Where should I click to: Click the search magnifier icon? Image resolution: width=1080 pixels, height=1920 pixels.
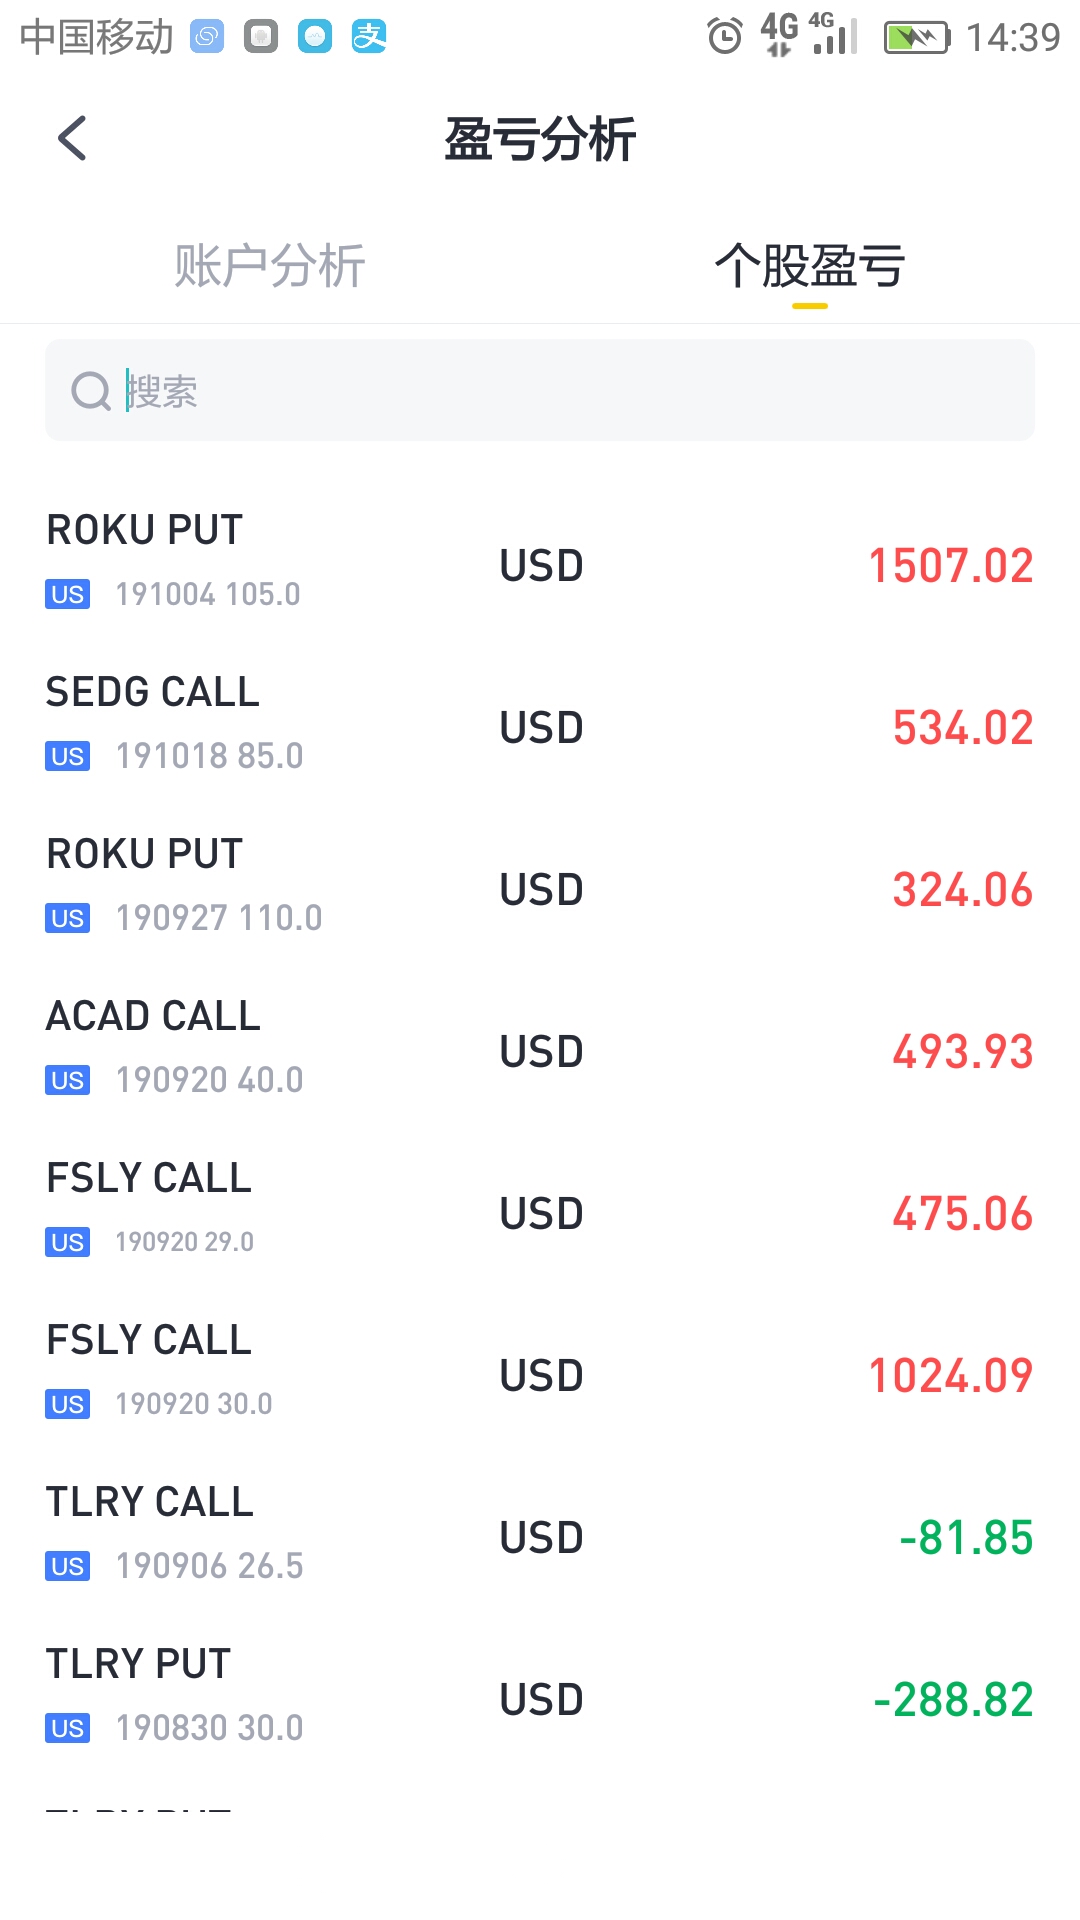coord(91,391)
